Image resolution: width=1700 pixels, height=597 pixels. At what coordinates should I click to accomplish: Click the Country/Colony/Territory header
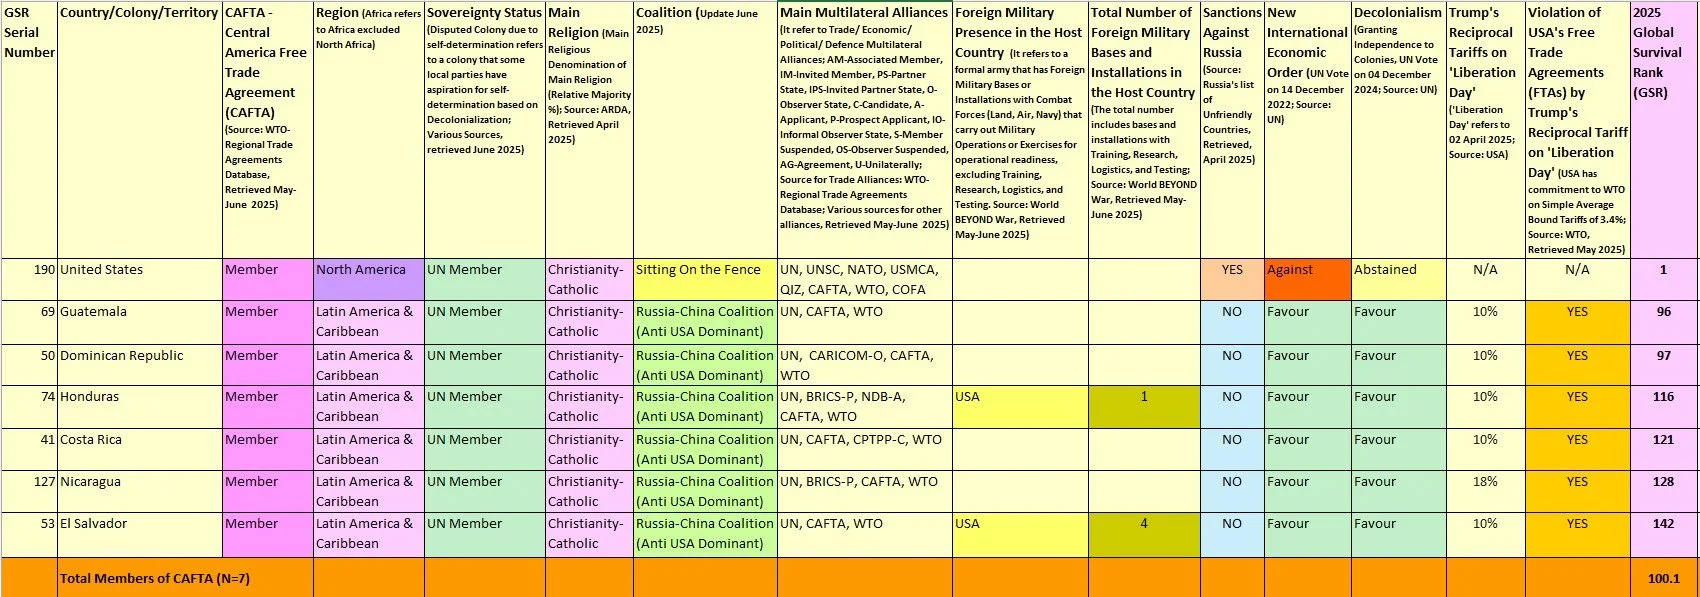click(x=140, y=130)
